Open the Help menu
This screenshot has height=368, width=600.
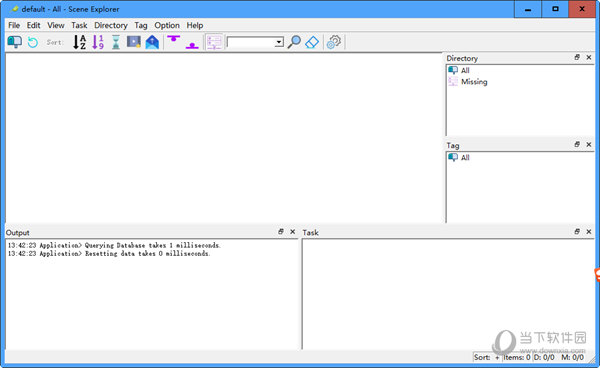(195, 25)
